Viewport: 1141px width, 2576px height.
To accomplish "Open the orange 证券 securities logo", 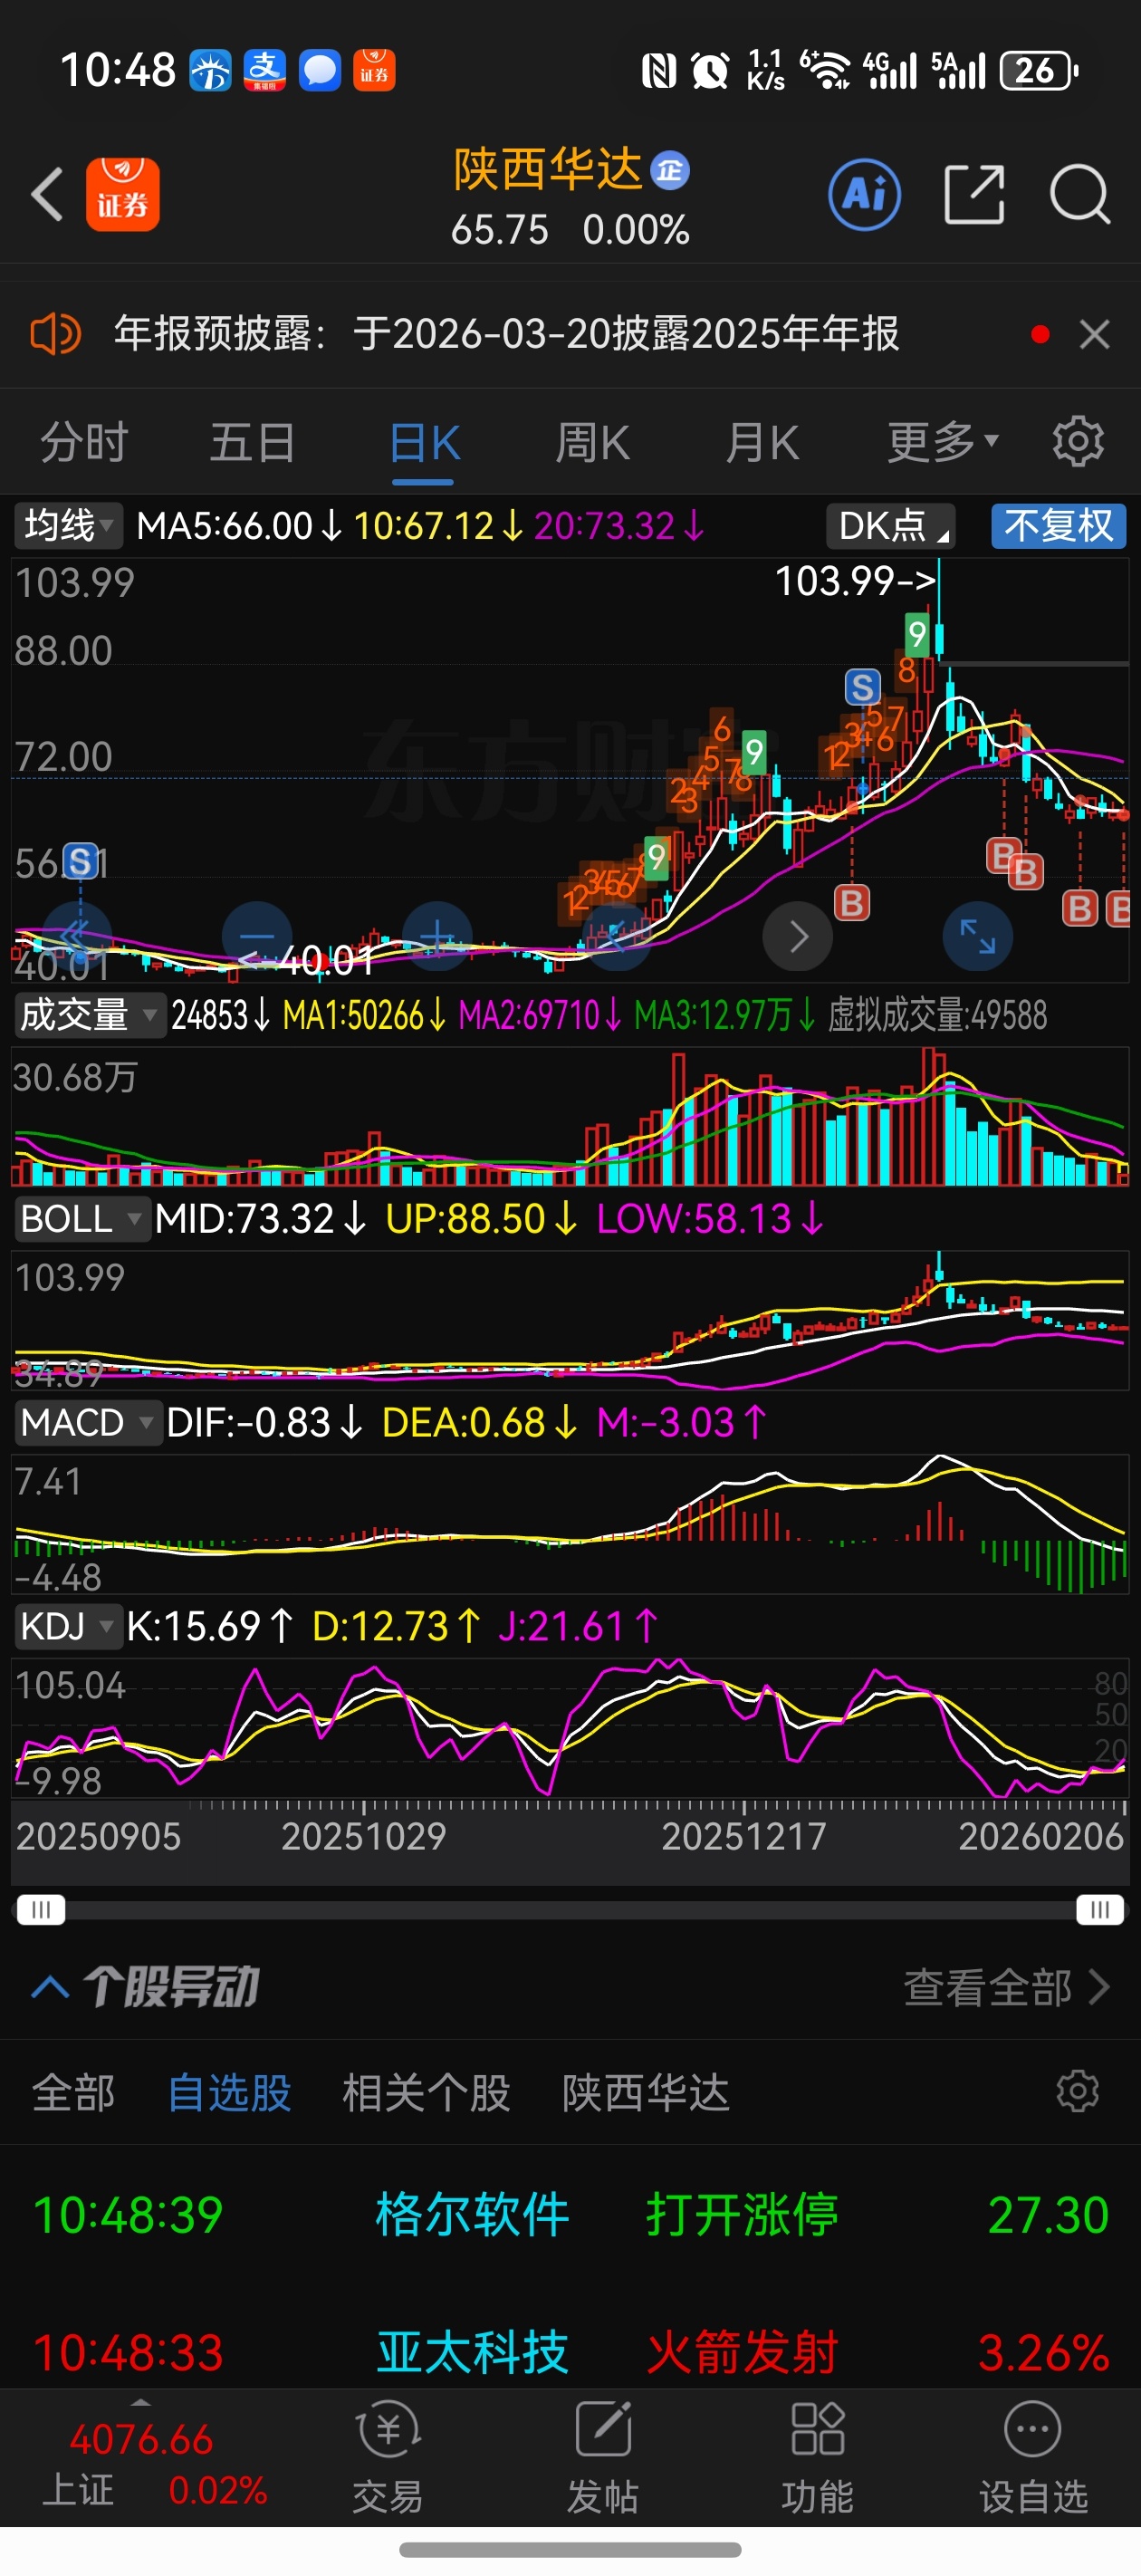I will coord(122,194).
